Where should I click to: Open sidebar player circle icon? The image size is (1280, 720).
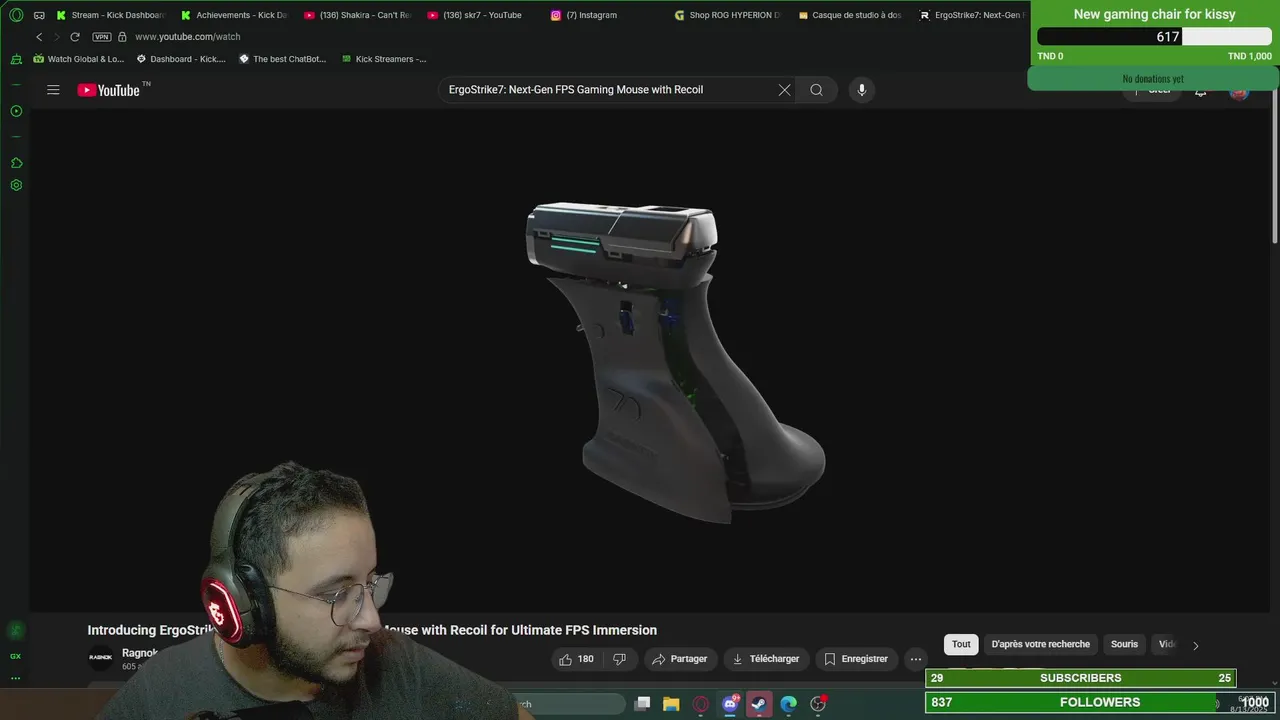[x=16, y=111]
